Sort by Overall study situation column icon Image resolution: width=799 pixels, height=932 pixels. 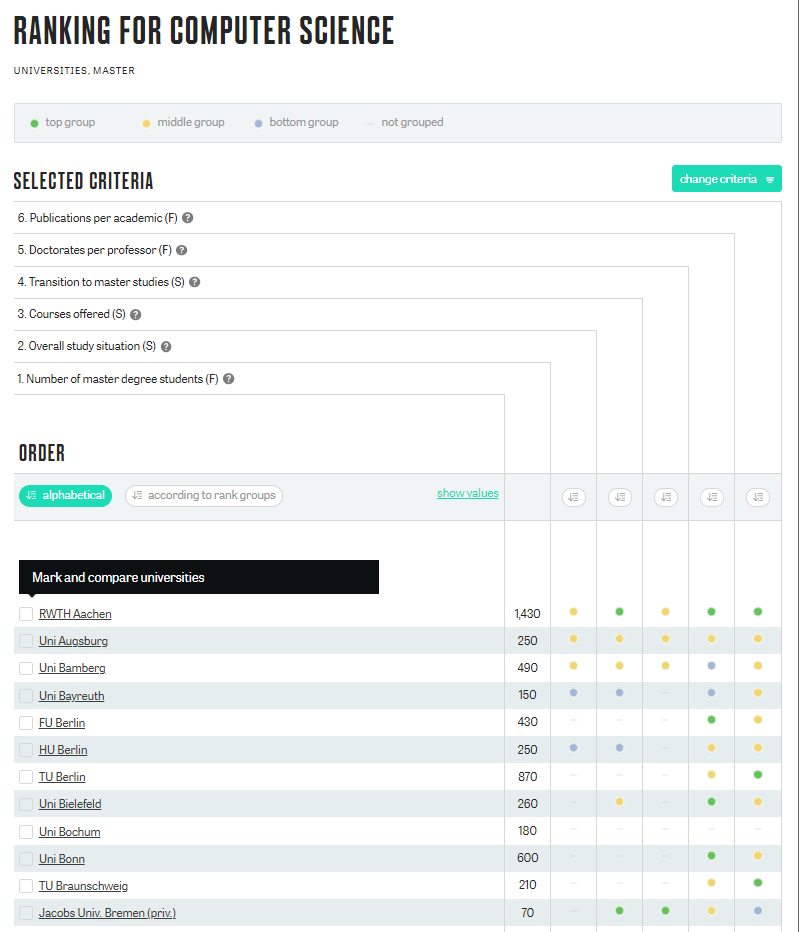tap(574, 497)
